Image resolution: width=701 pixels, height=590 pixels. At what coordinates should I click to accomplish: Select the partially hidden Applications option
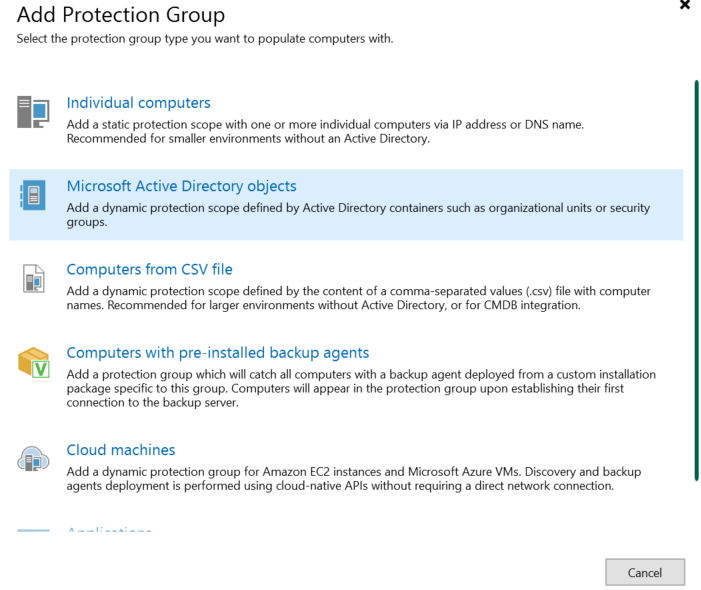tap(109, 530)
